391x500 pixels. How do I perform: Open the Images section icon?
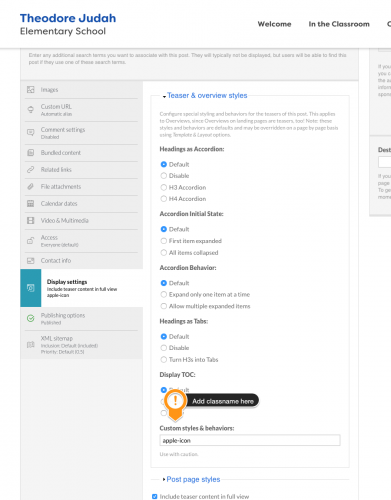[x=31, y=90]
